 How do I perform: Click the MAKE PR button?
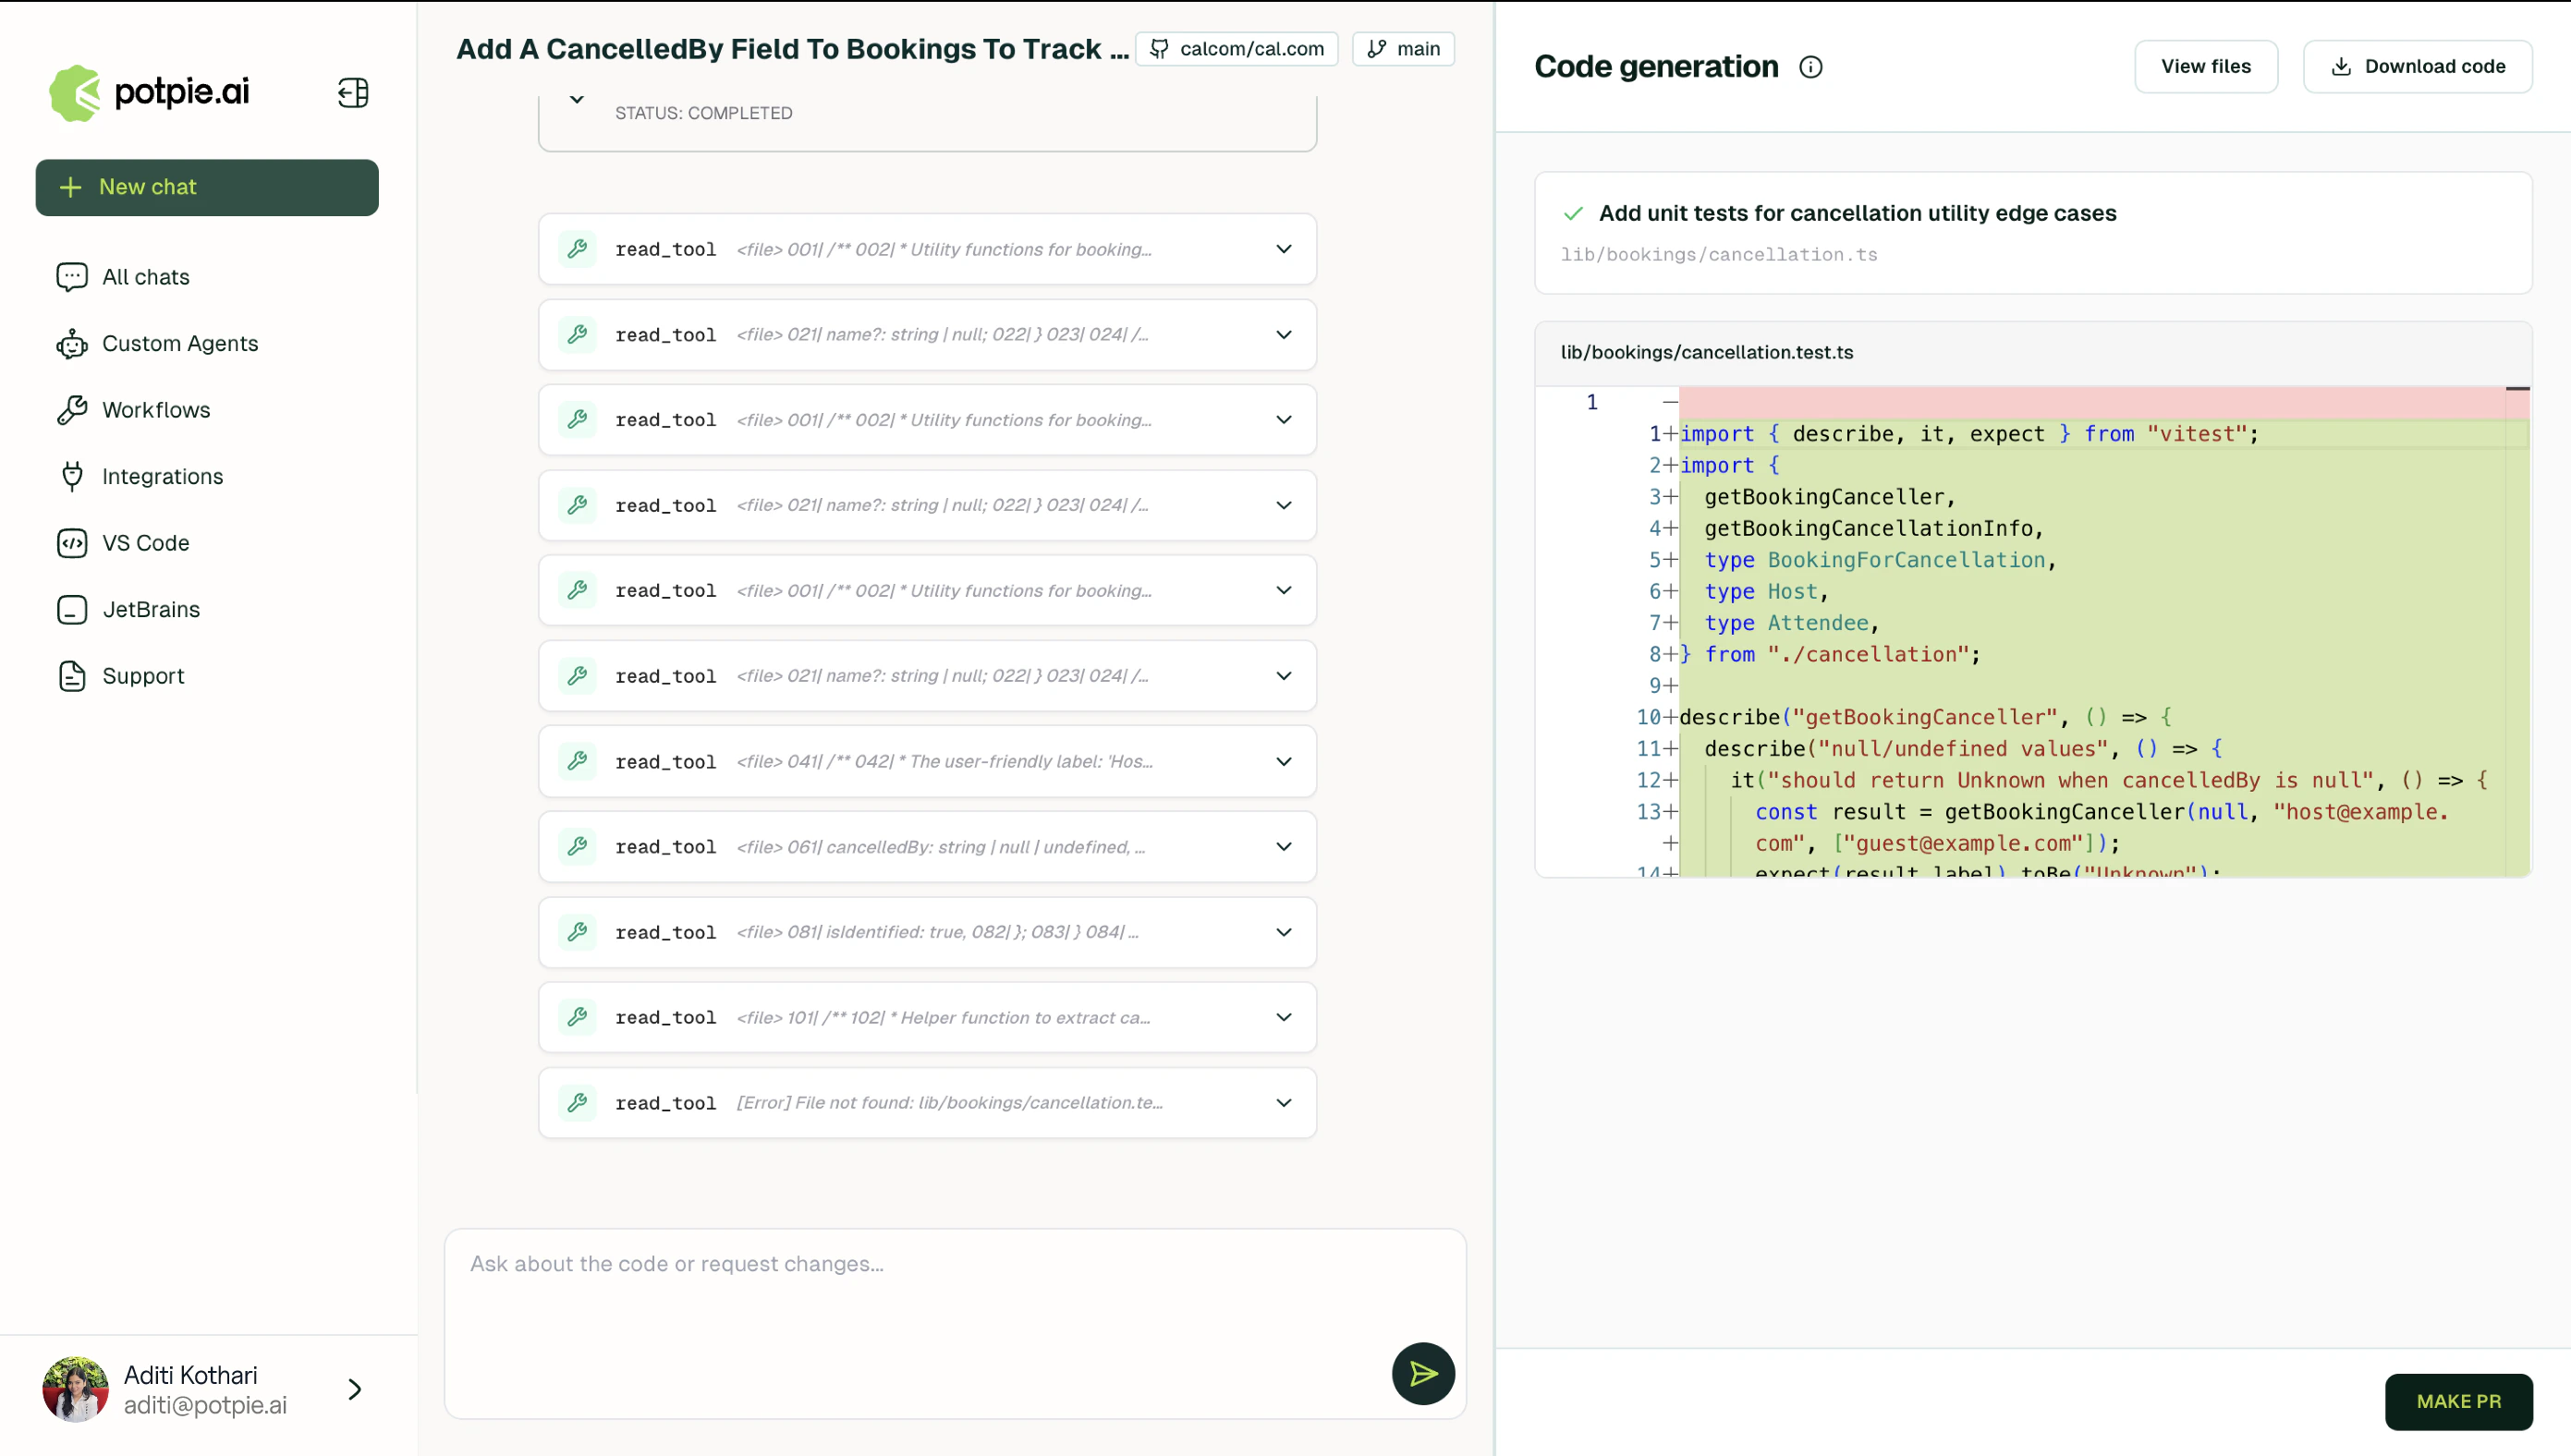pos(2457,1401)
